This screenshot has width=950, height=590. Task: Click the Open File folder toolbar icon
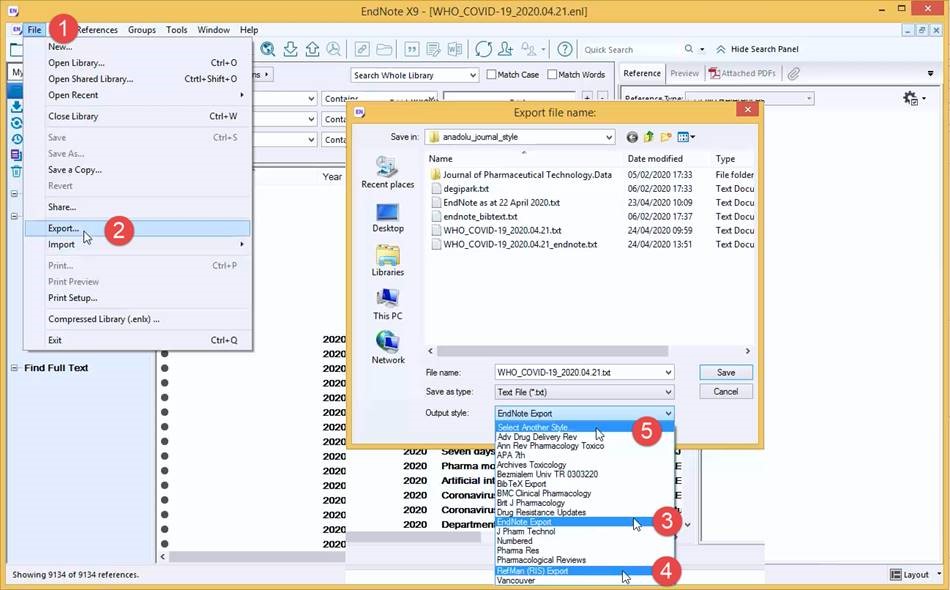pyautogui.click(x=384, y=49)
